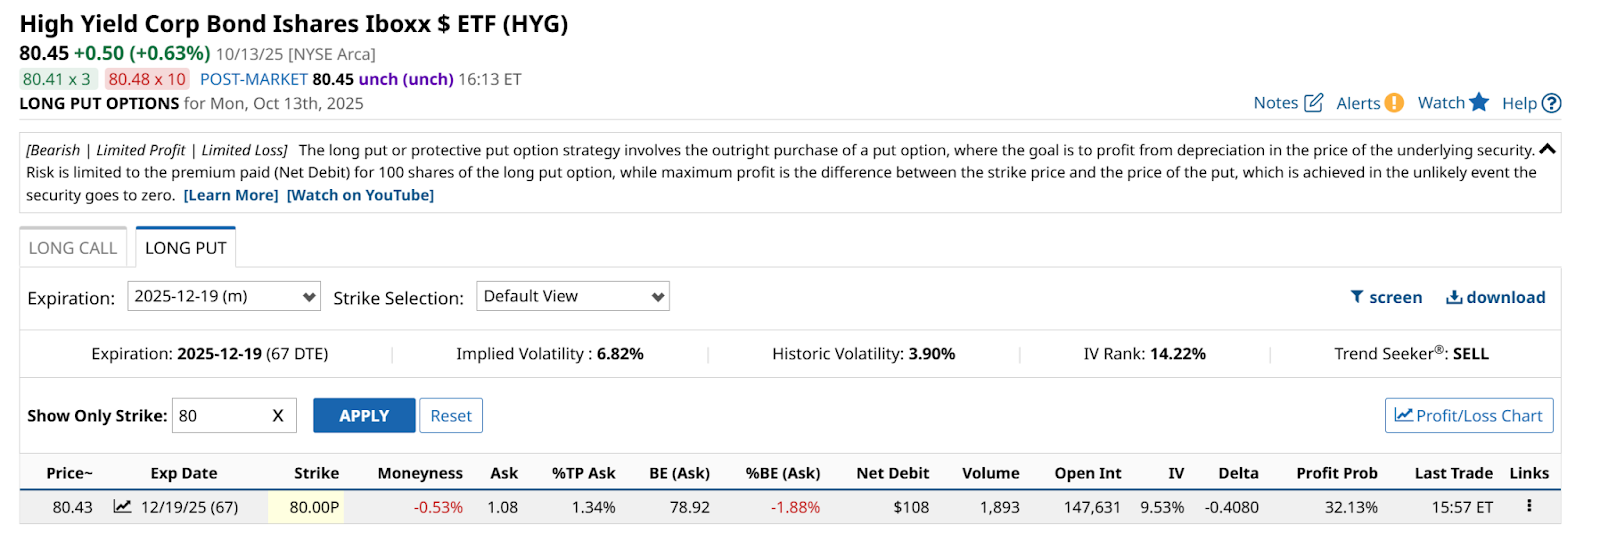1600x553 pixels.
Task: Click the screen filter funnel icon
Action: [1357, 297]
